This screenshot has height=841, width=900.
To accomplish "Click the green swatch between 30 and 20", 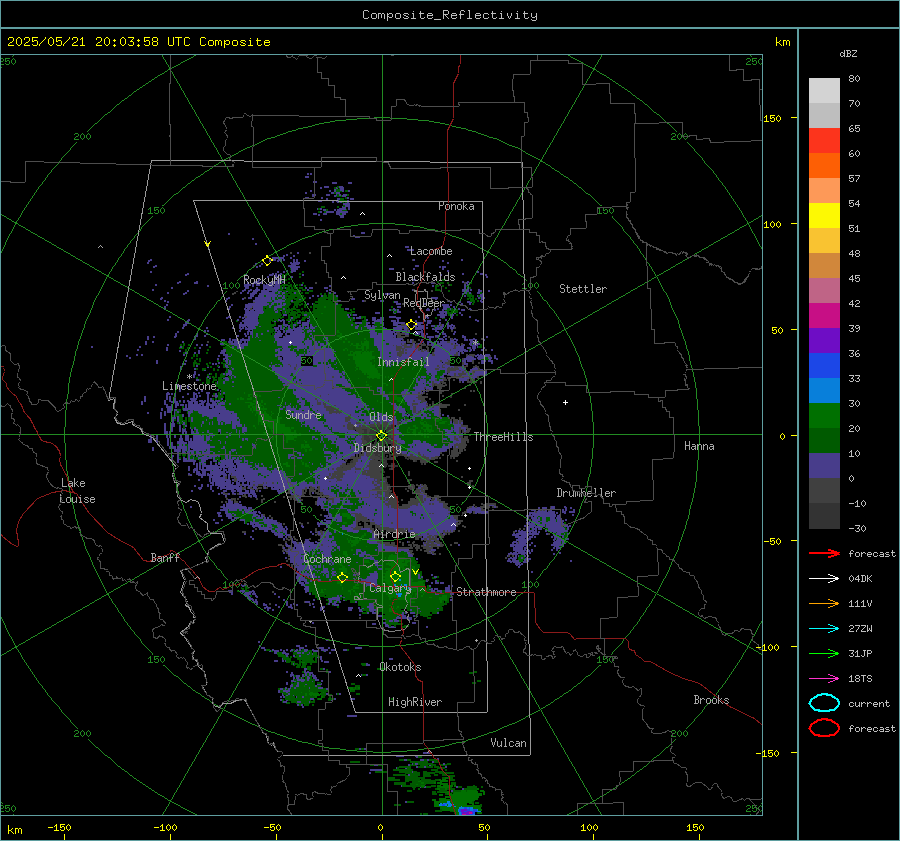I will [x=824, y=416].
